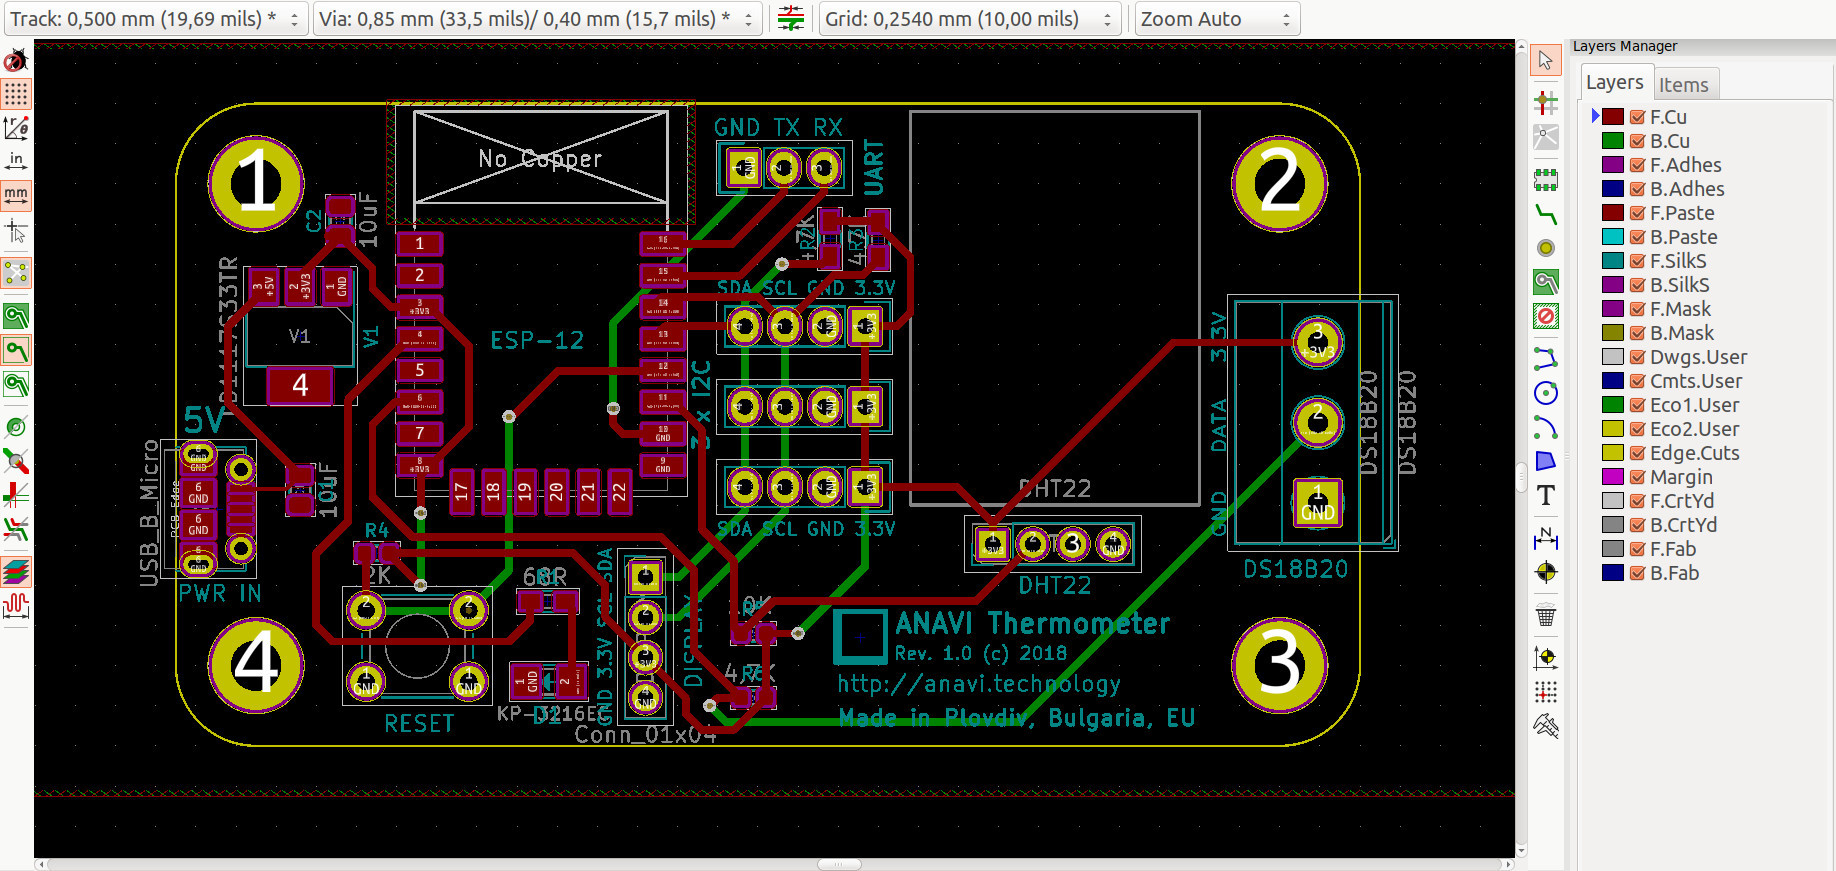Switch to the Items tab
1836x871 pixels.
point(1684,85)
